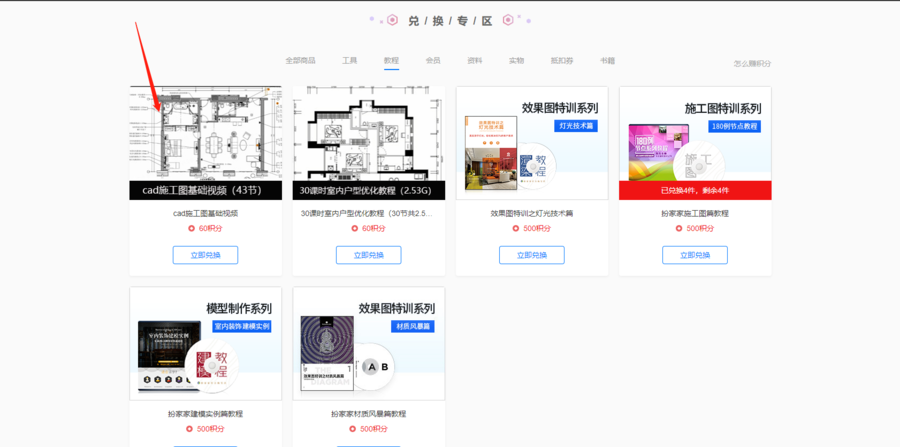Open the 实物 category tab
This screenshot has height=447, width=900.
516,60
